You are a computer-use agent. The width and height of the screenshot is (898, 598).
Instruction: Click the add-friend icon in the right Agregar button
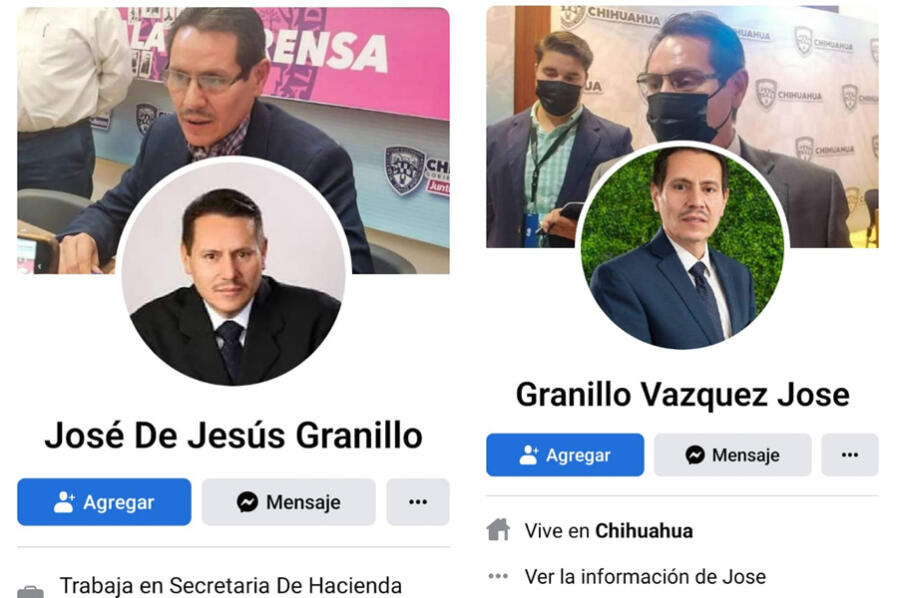click(529, 455)
